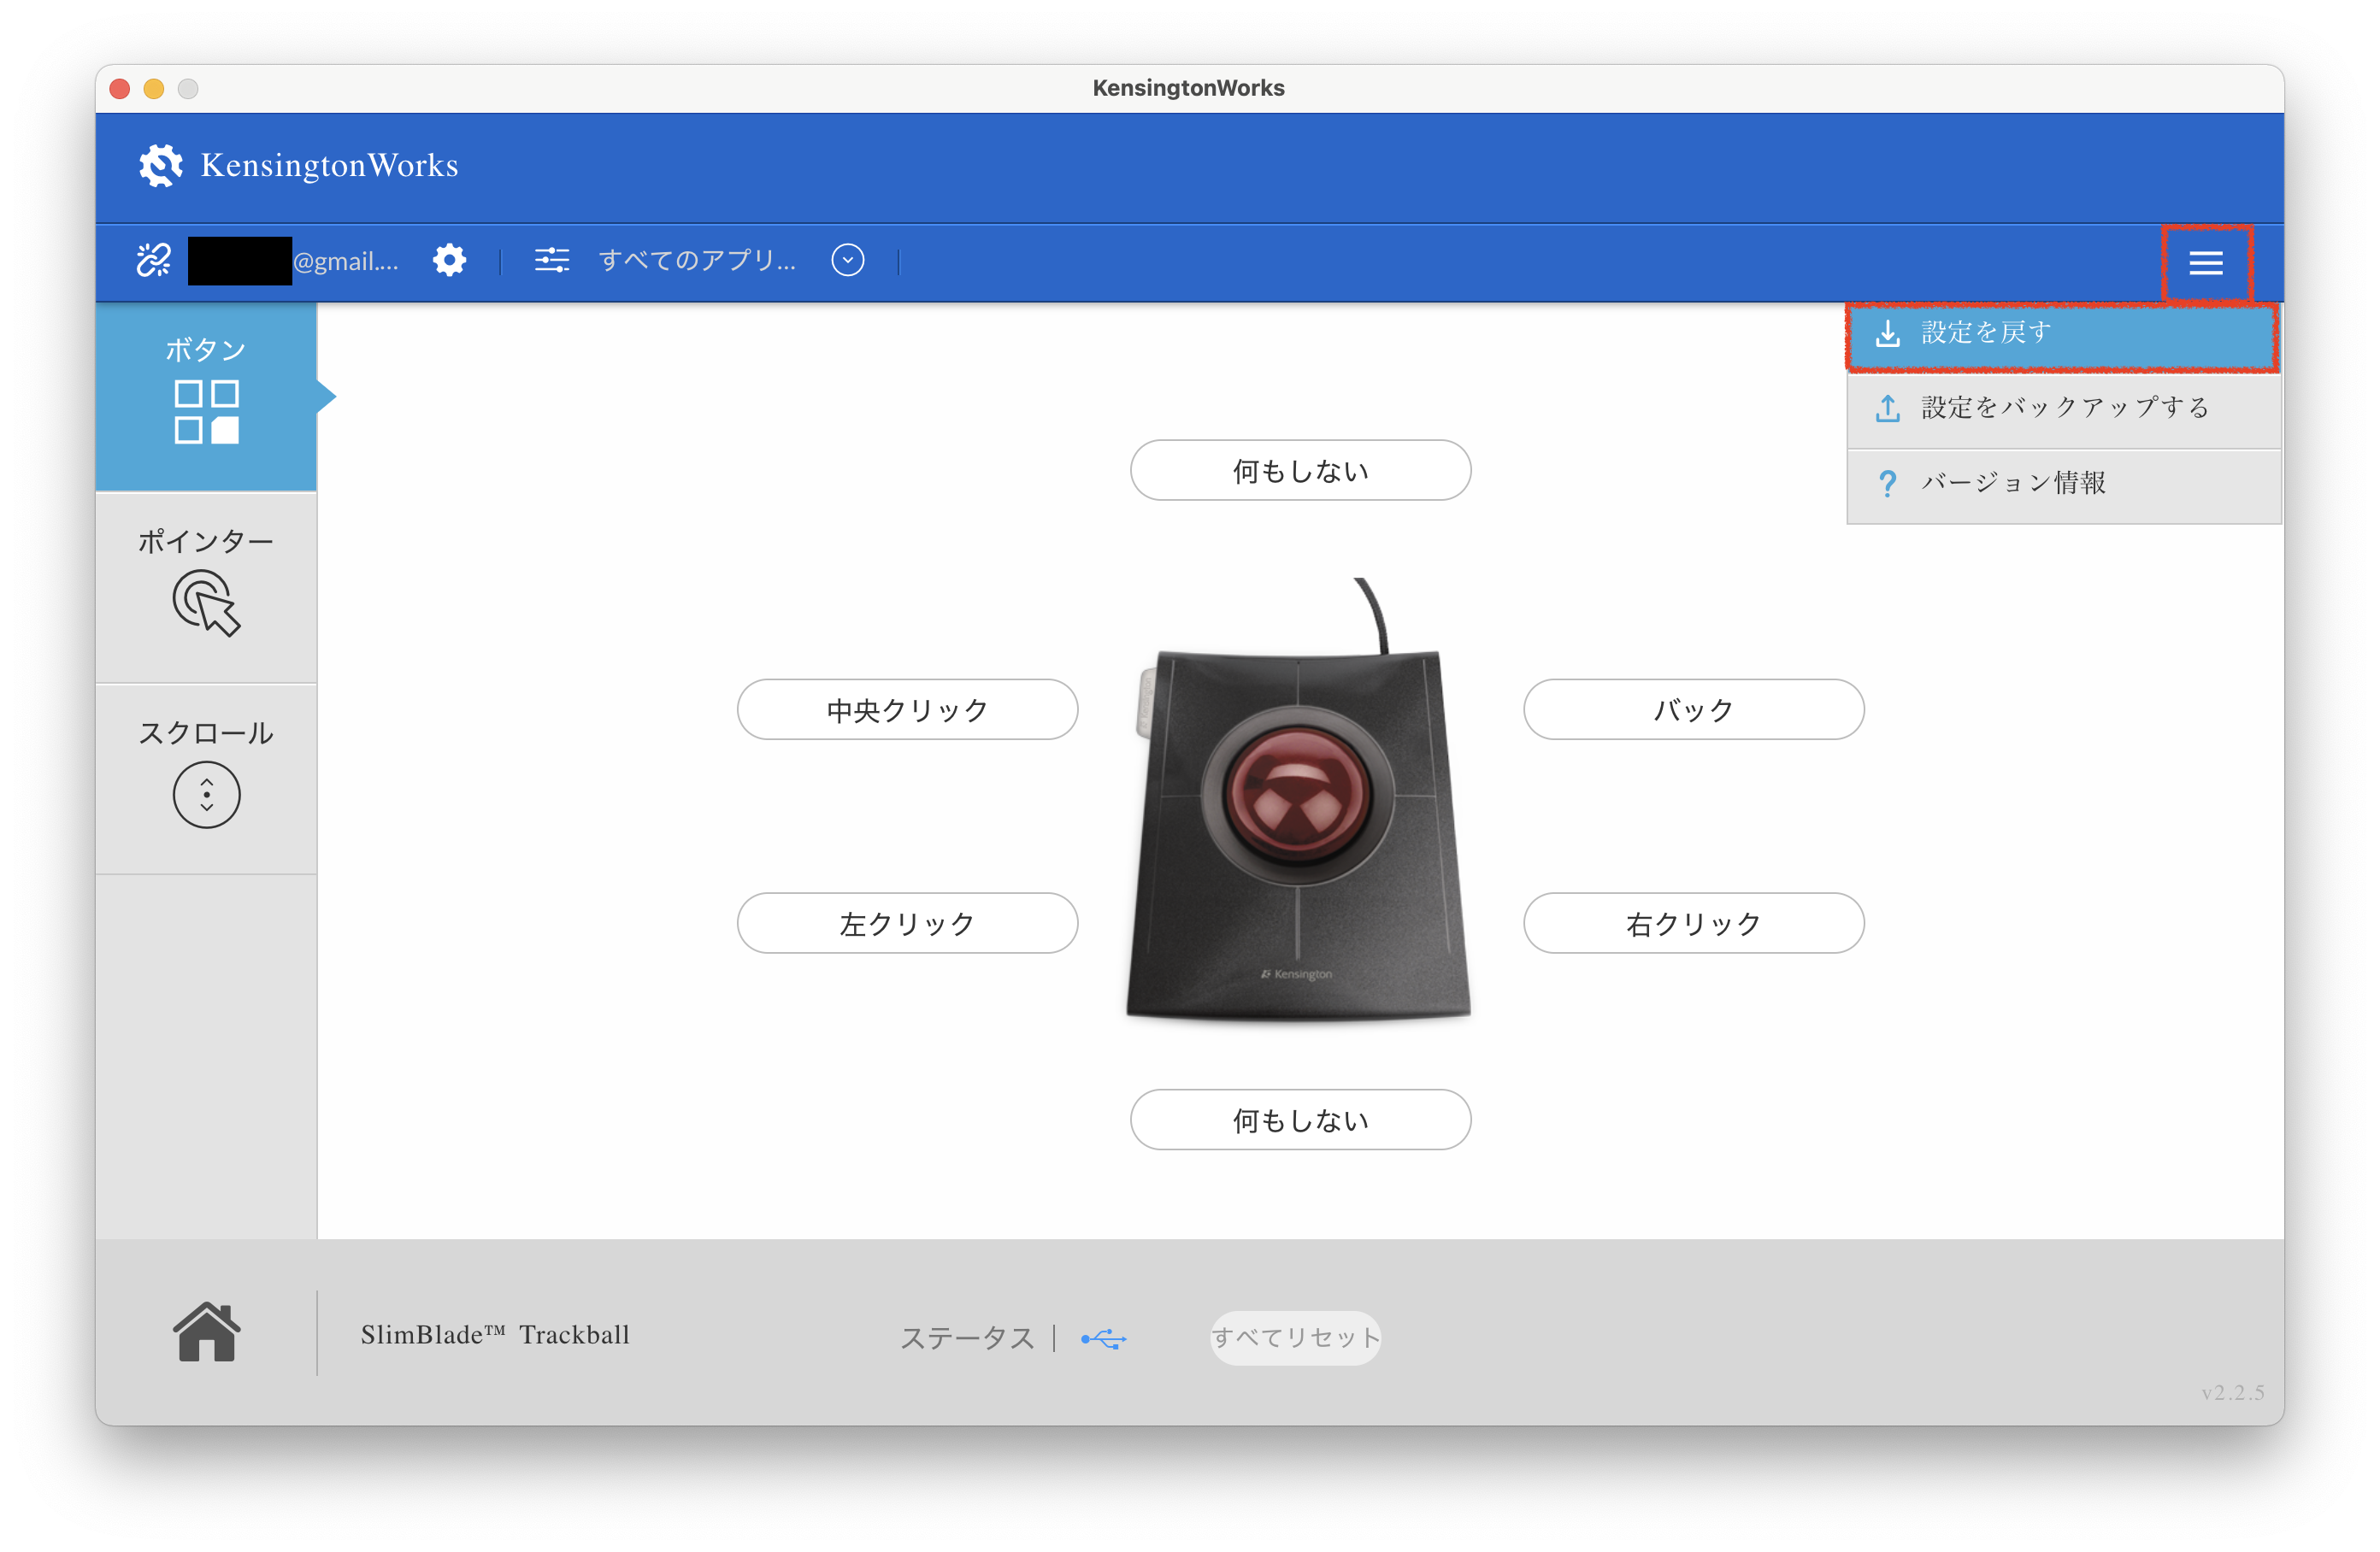Click the account settings gear icon

tap(449, 260)
